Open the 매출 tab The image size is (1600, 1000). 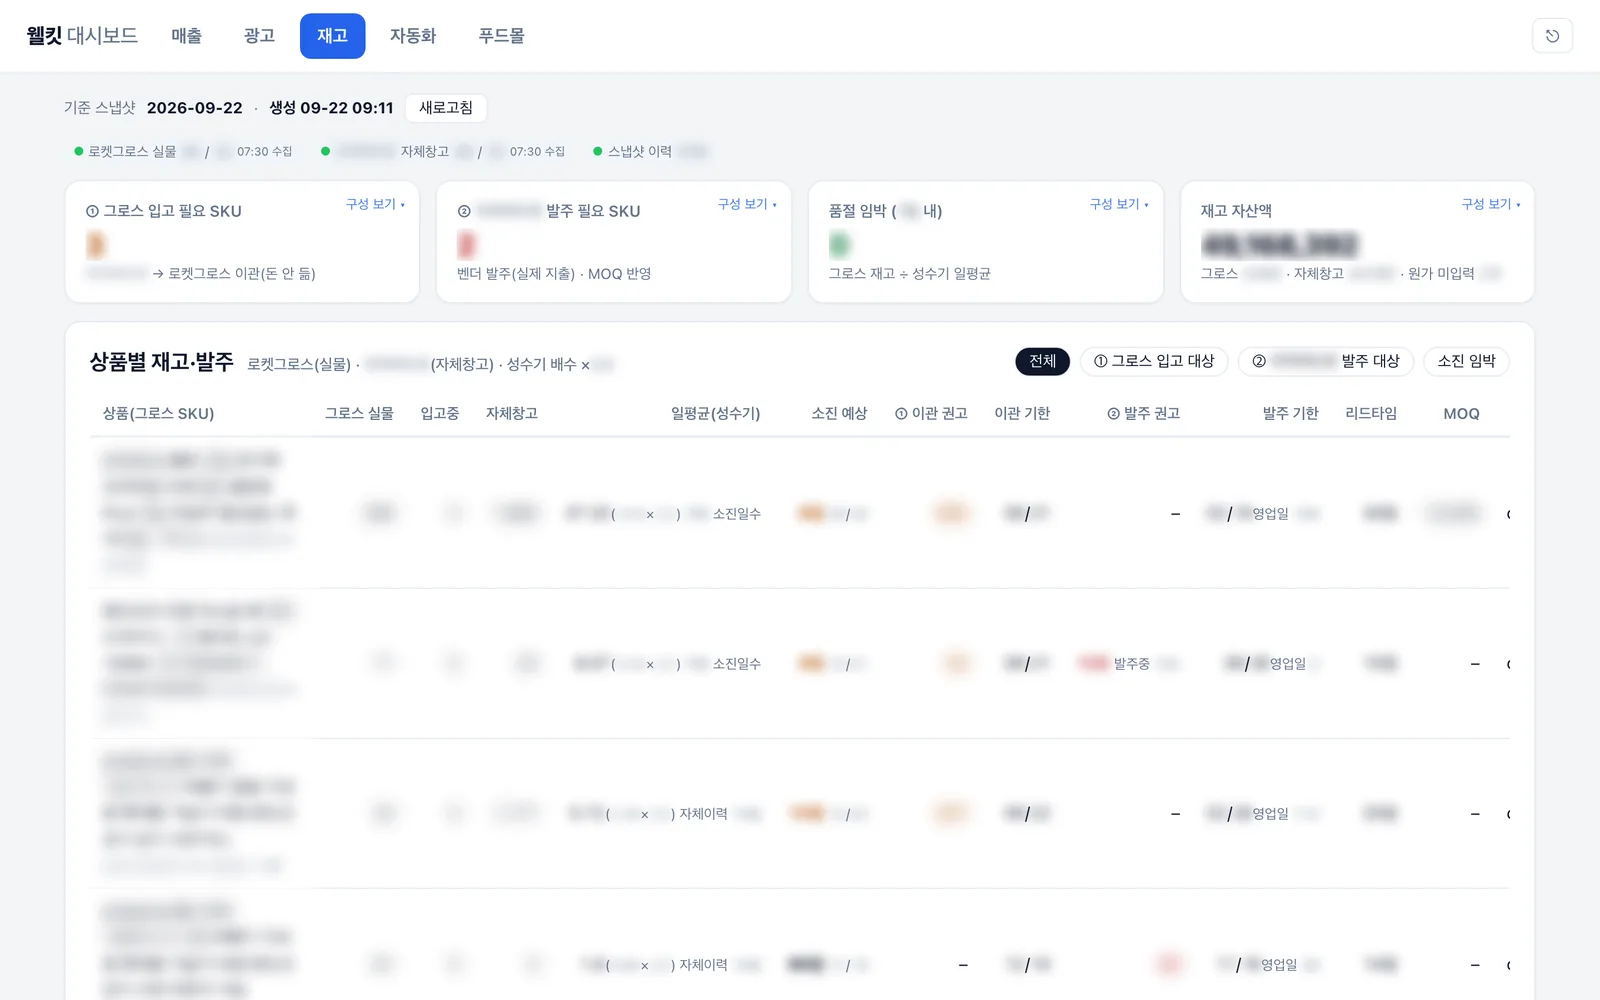click(x=186, y=36)
